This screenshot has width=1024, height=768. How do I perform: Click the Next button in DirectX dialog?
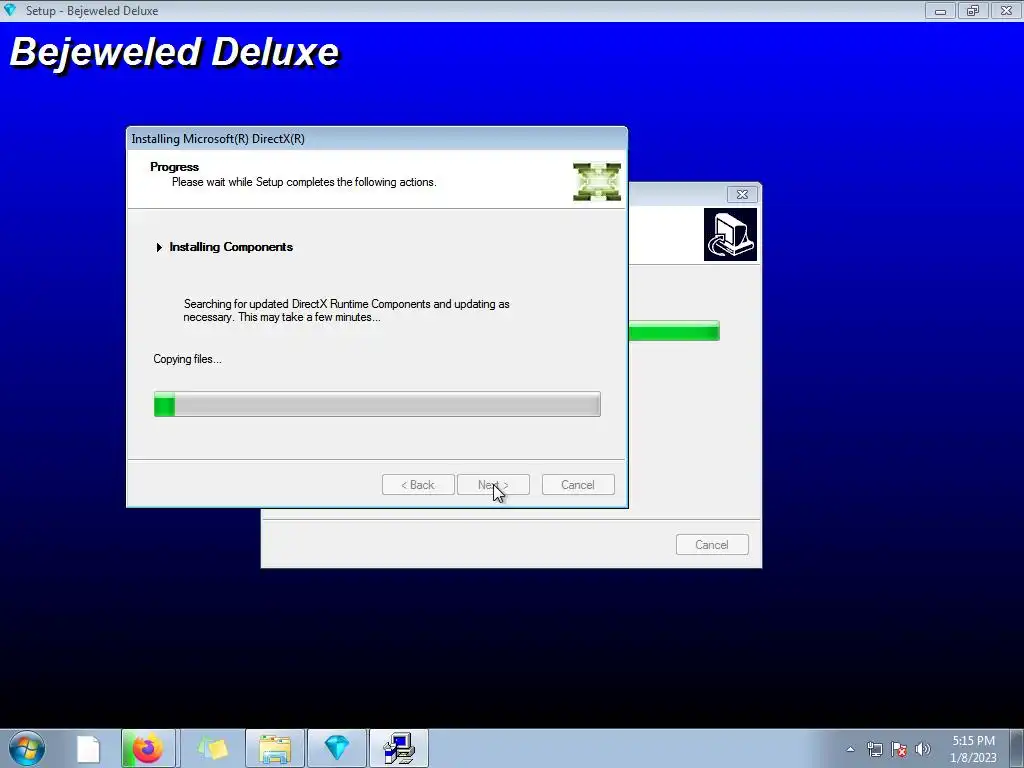[493, 485]
